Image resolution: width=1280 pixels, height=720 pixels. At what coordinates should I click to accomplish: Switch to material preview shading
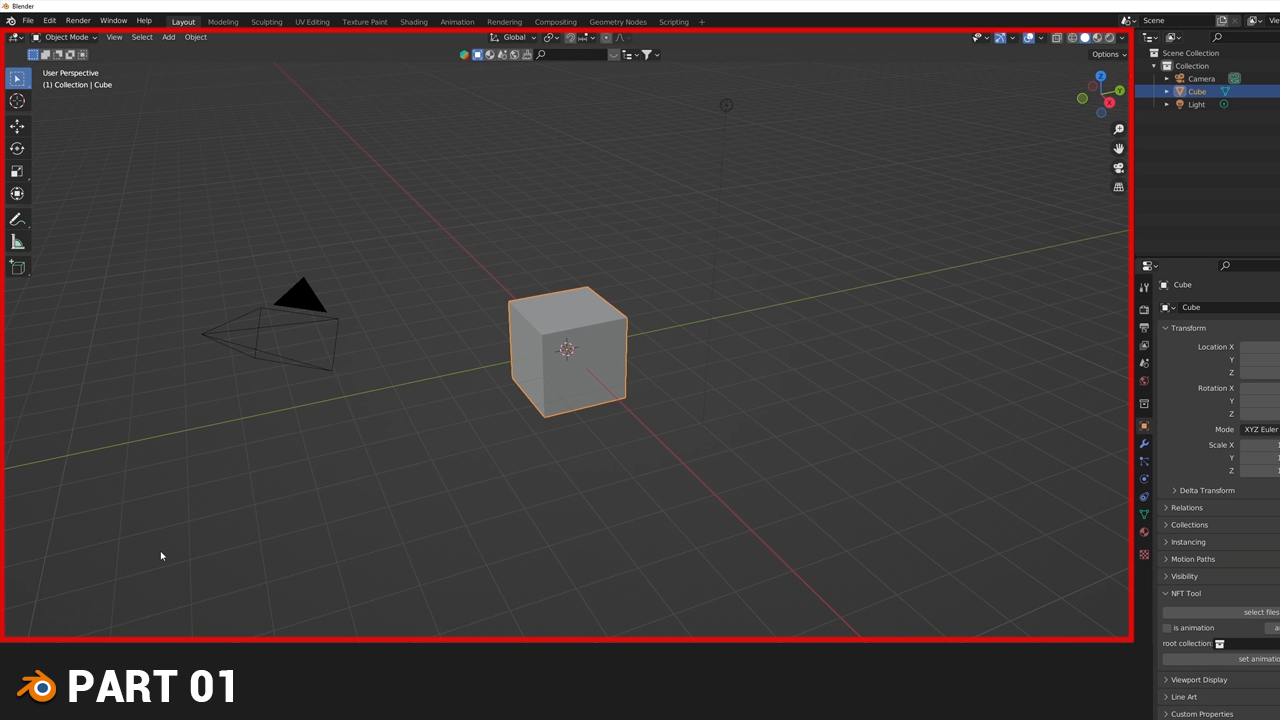point(1097,38)
